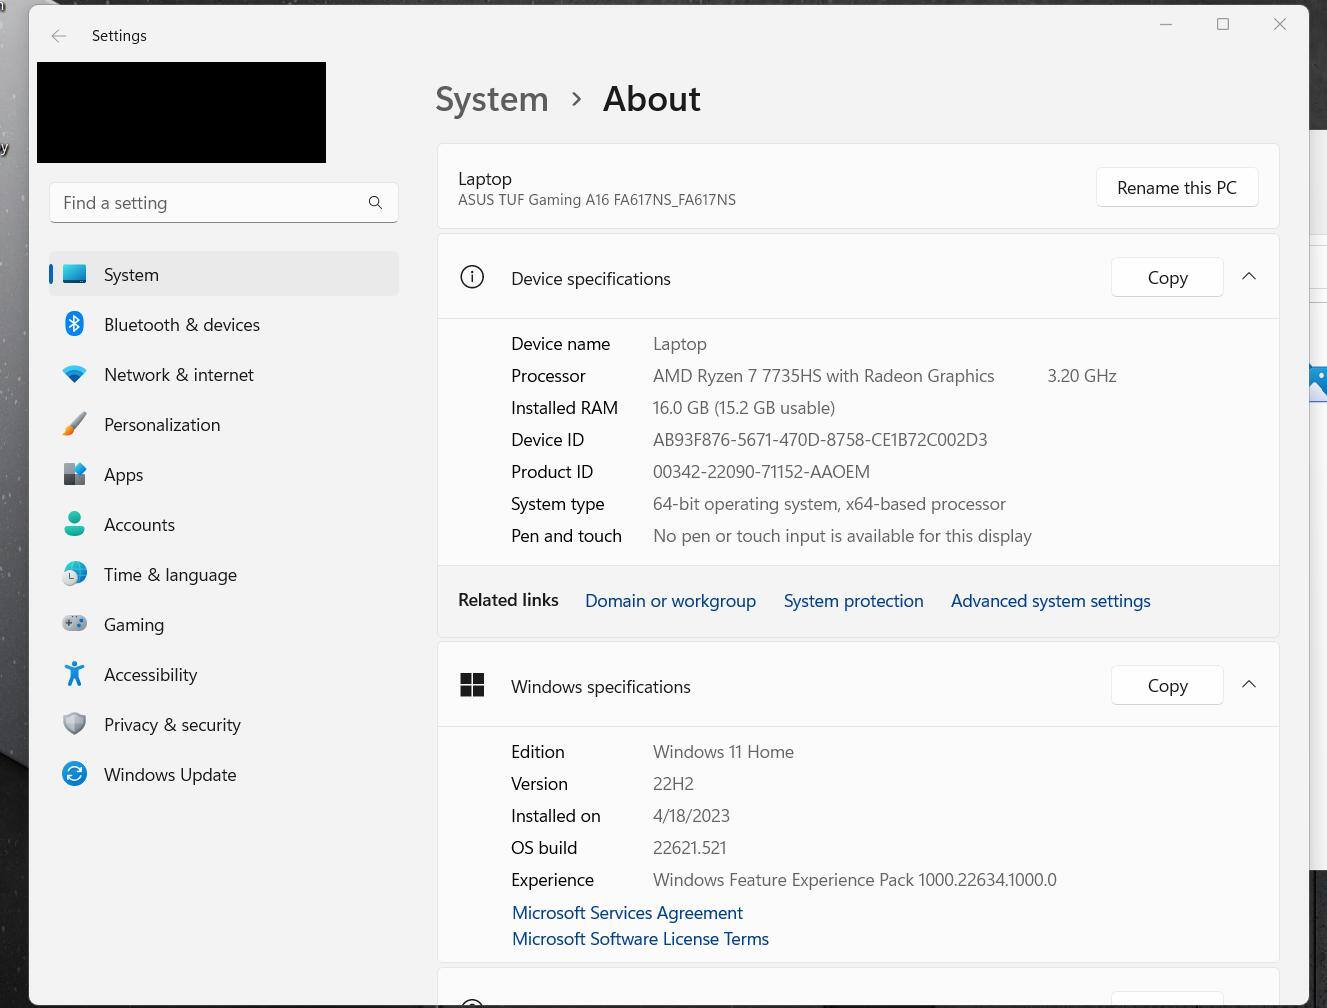Collapse the Device specifications section
Viewport: 1327px width, 1008px height.
pyautogui.click(x=1248, y=277)
